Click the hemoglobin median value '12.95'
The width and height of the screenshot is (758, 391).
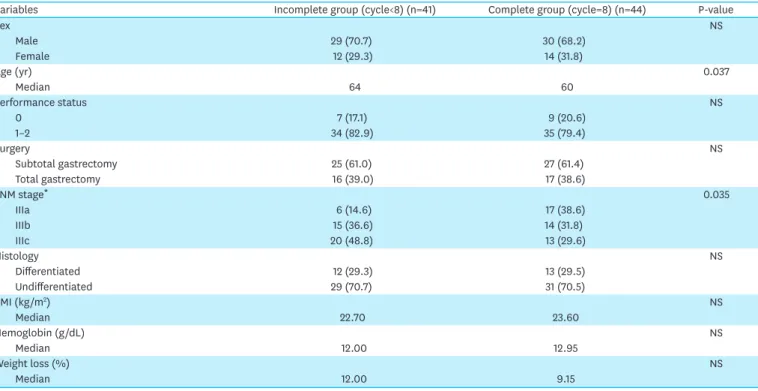click(x=566, y=348)
